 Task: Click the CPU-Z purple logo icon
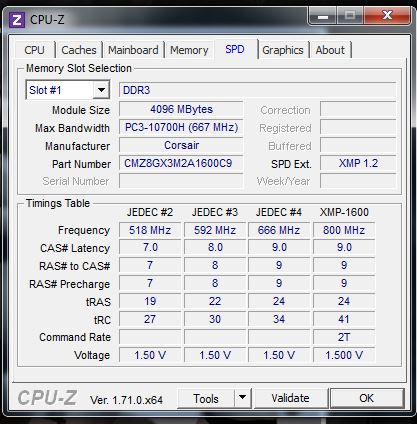pos(16,20)
